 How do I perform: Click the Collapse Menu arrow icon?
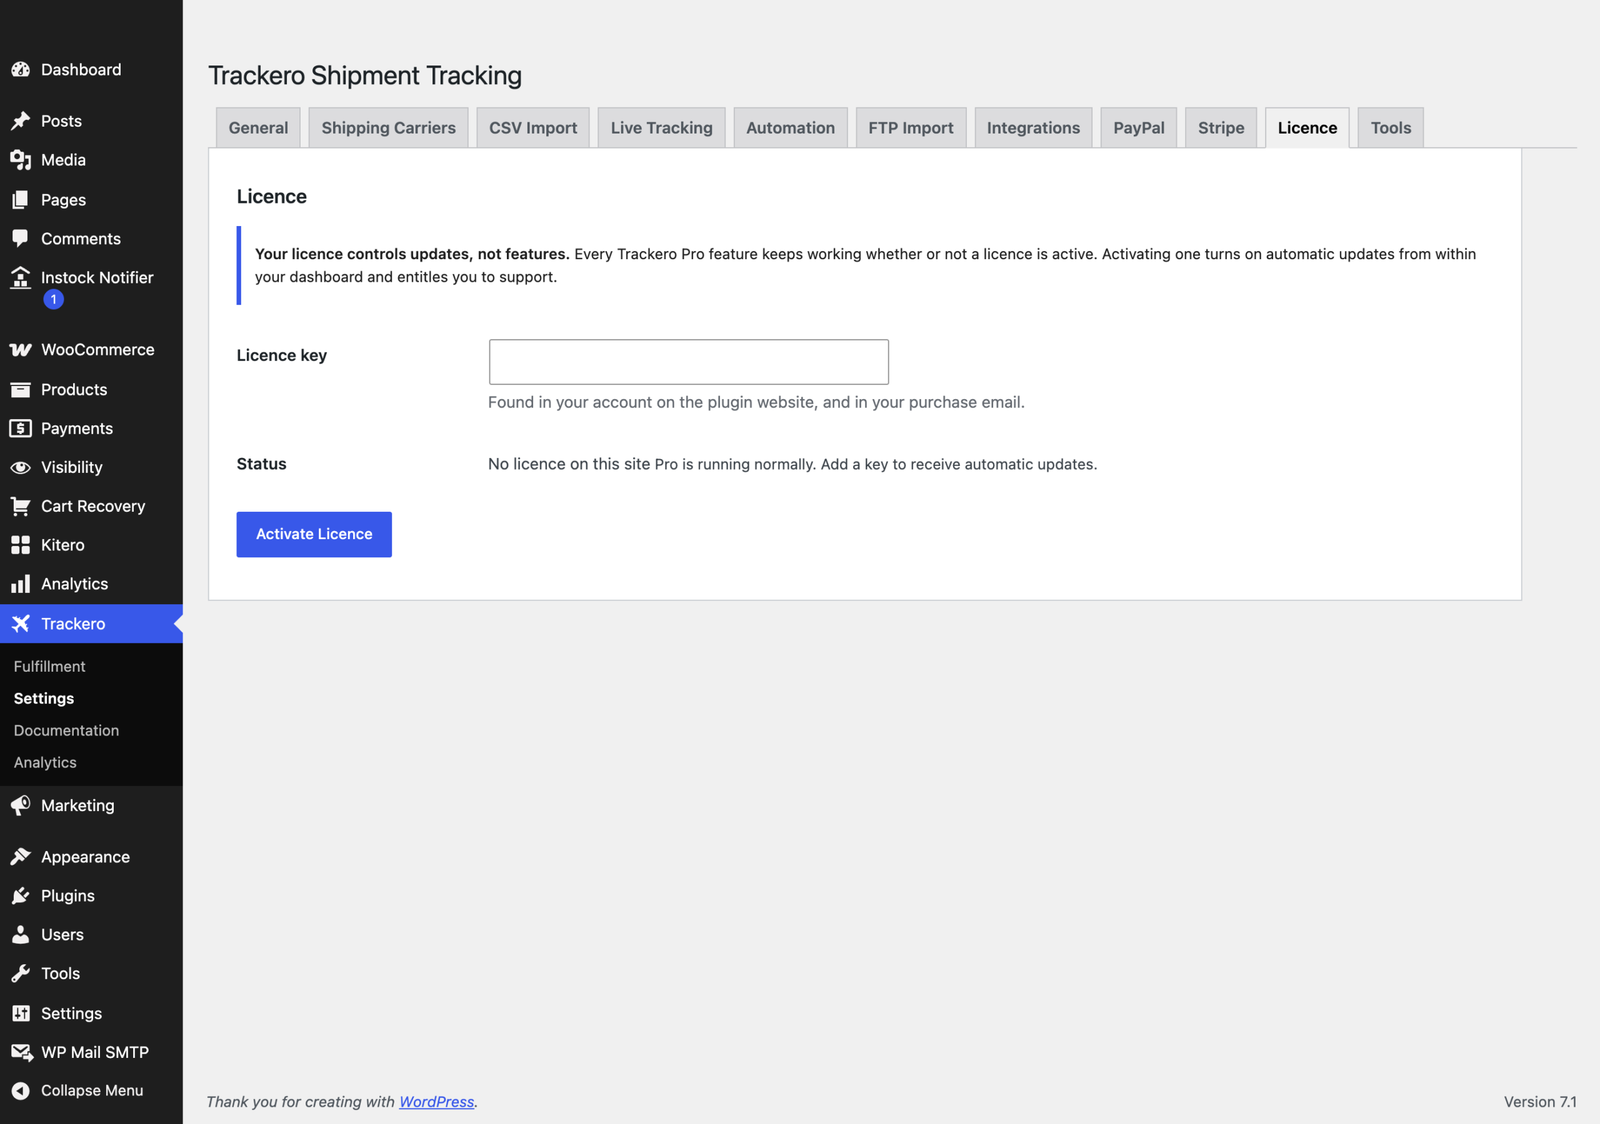tap(20, 1091)
